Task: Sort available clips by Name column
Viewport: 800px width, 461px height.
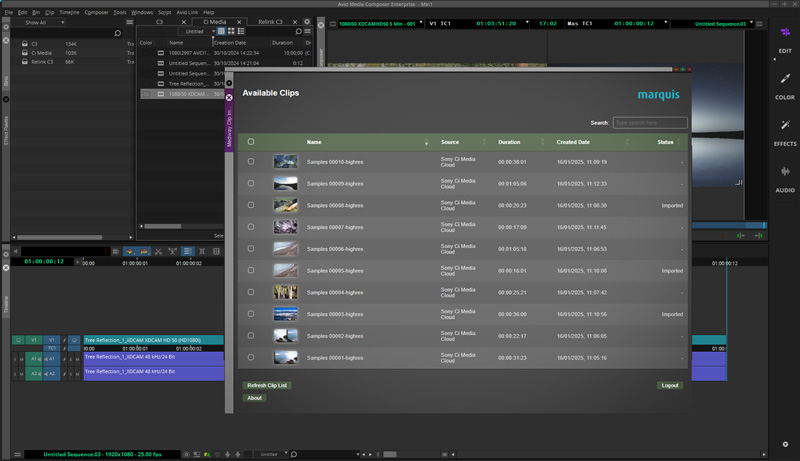Action: pos(314,142)
